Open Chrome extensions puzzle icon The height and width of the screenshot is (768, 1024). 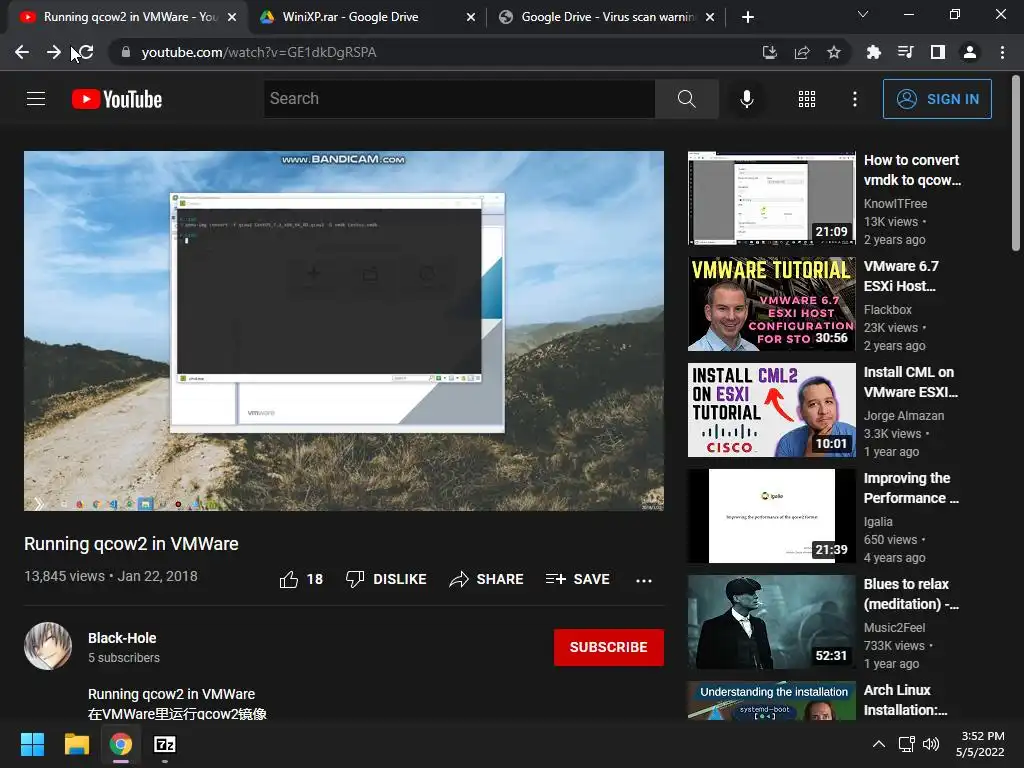[873, 52]
